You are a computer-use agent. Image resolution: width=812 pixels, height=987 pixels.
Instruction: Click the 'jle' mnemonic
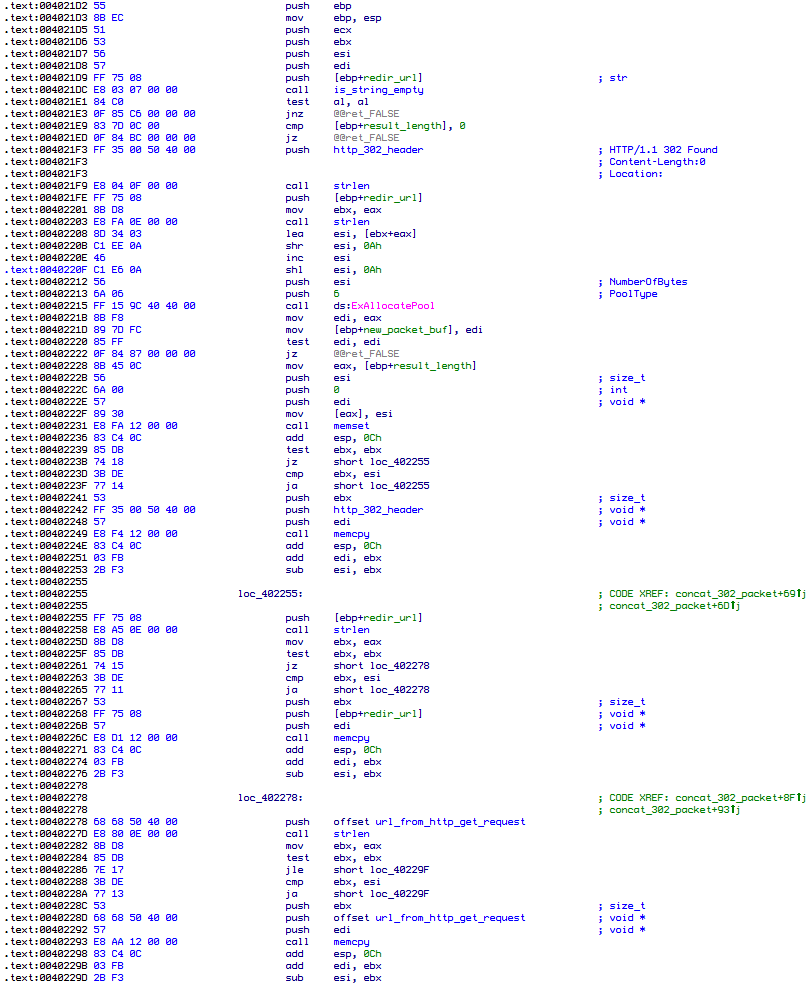pyautogui.click(x=294, y=870)
